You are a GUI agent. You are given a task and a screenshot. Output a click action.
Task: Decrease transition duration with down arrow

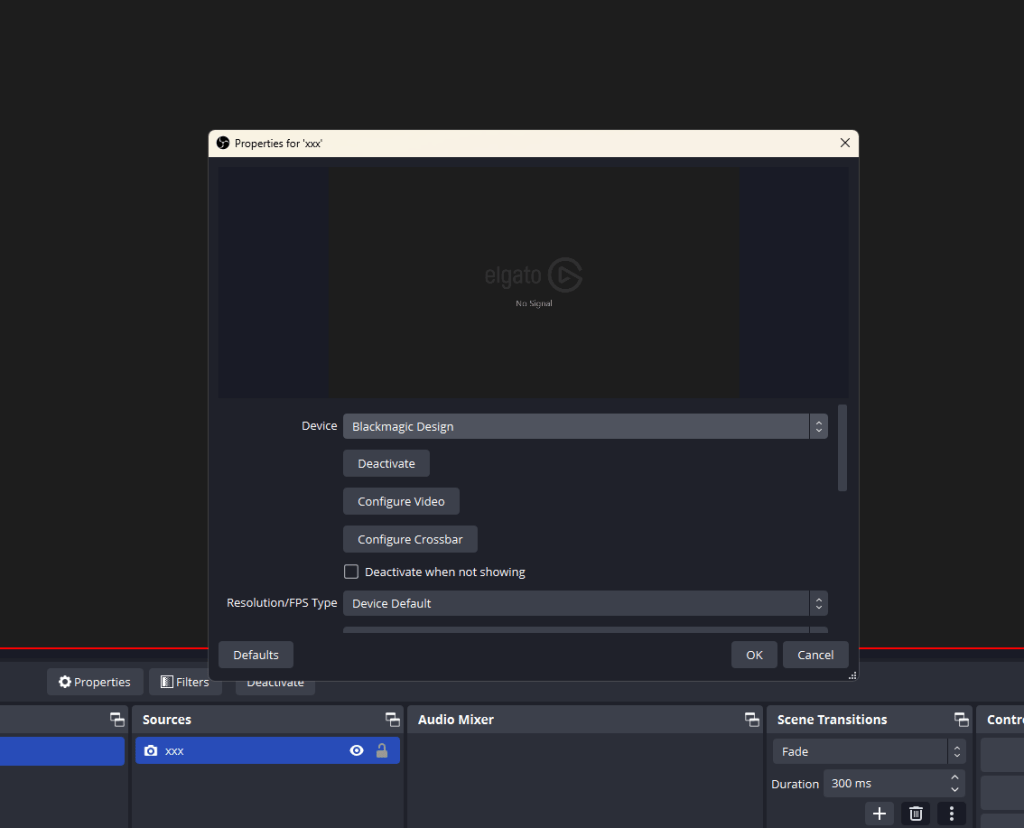(x=955, y=789)
